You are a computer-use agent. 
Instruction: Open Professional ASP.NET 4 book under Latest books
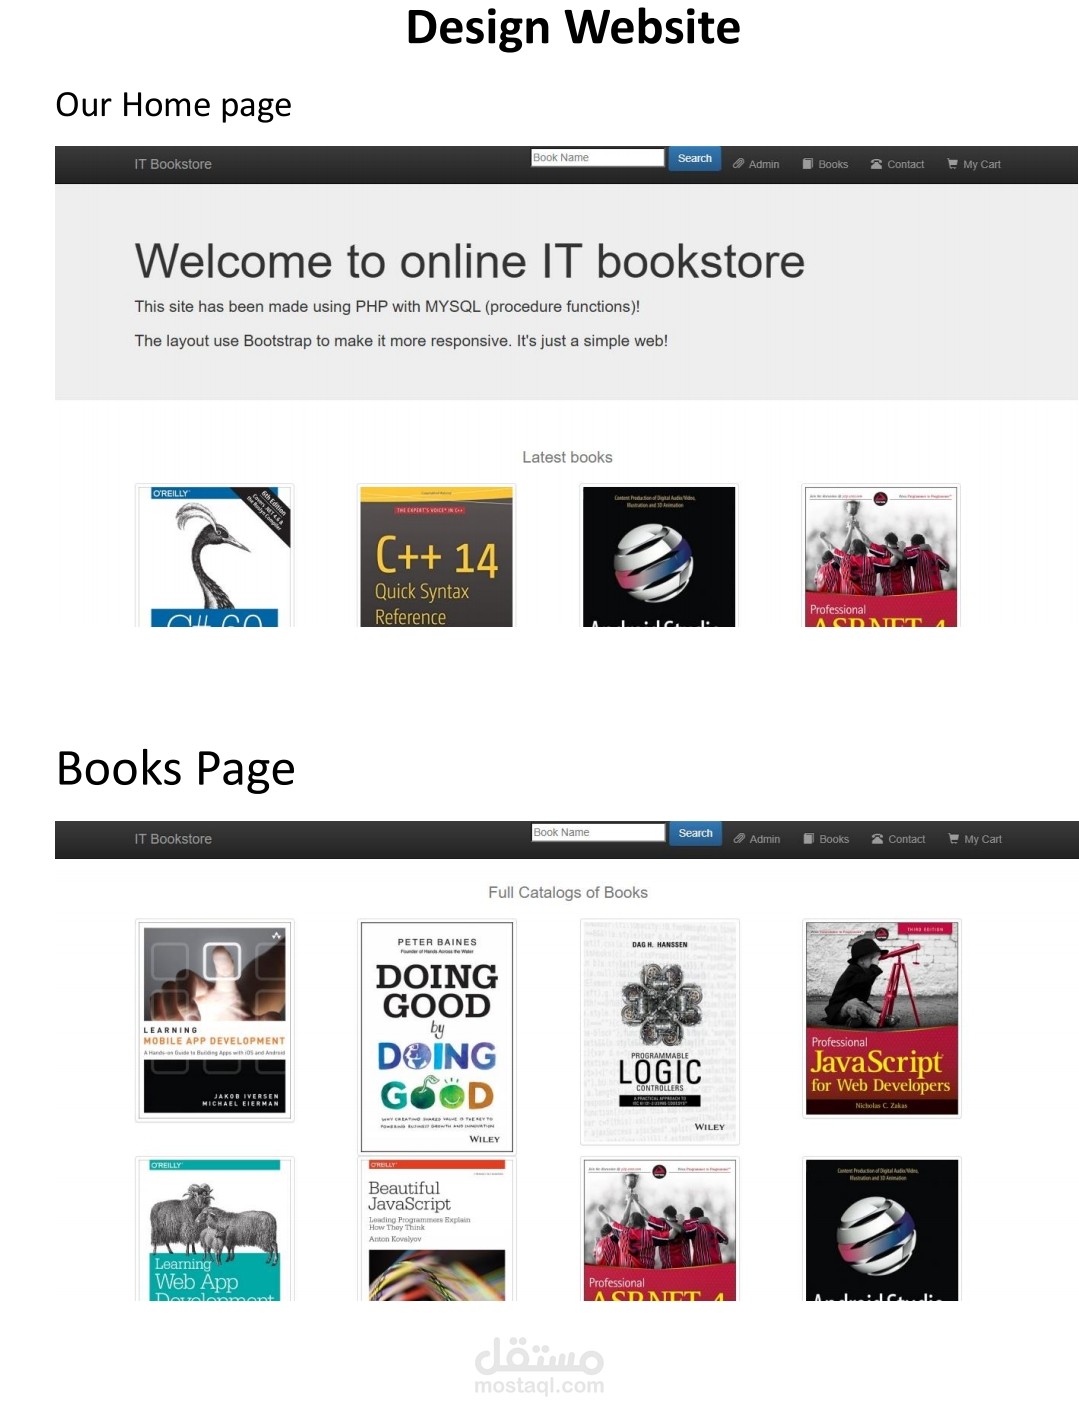(881, 556)
